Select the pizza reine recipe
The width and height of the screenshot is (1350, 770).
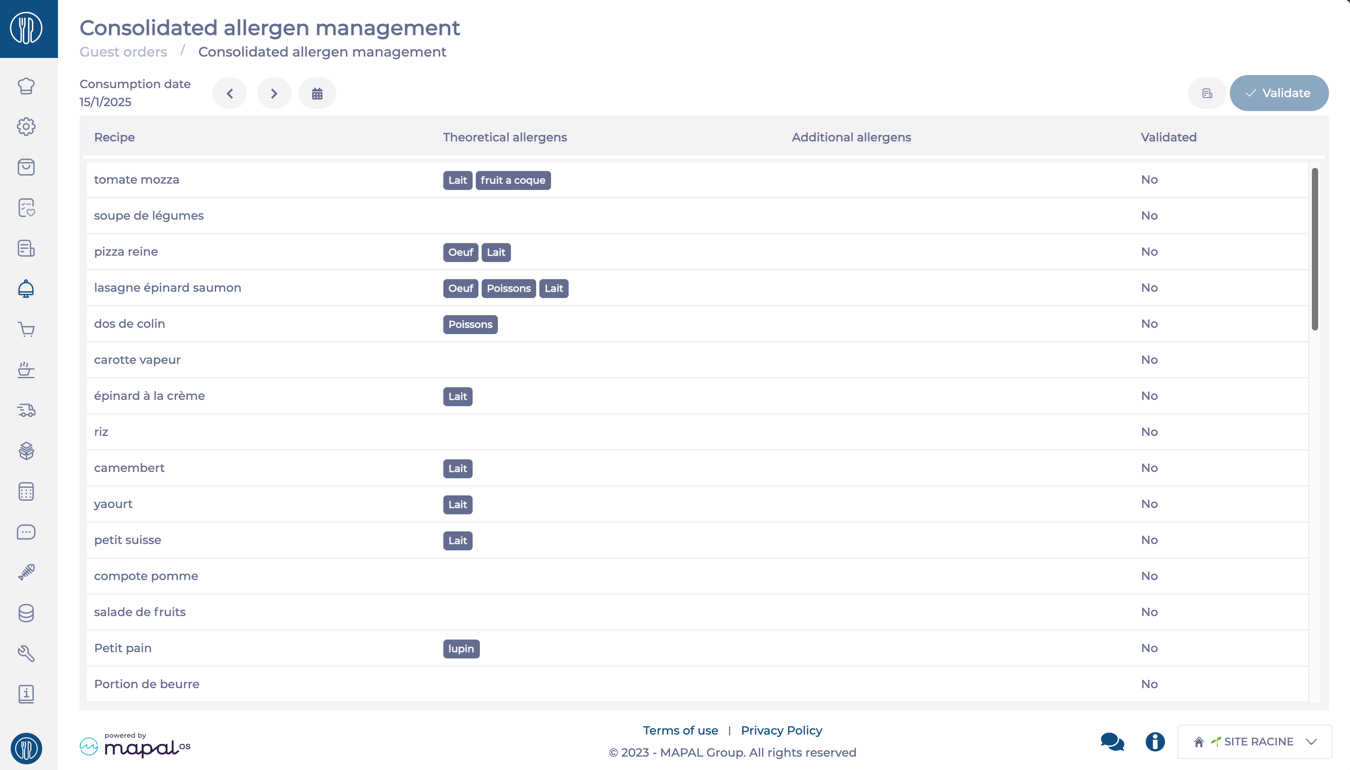697,252
